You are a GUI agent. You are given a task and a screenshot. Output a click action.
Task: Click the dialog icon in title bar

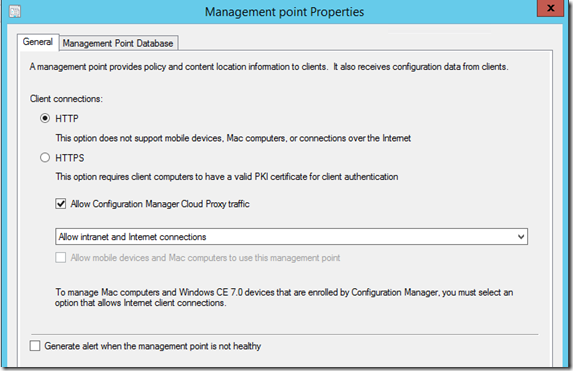tap(15, 12)
